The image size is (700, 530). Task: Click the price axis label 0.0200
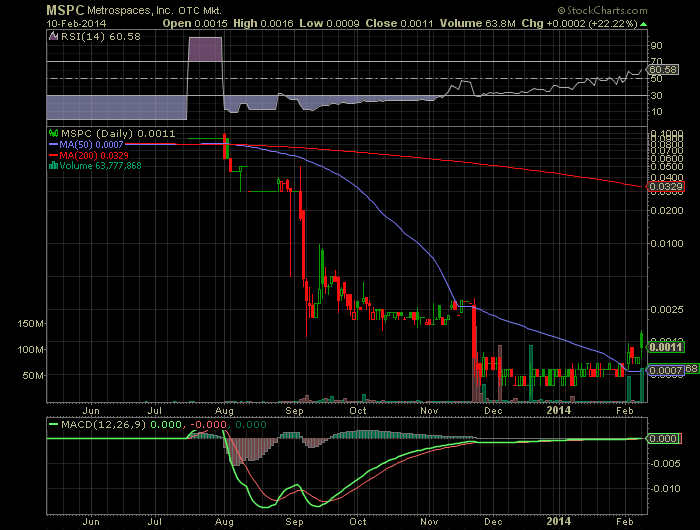pyautogui.click(x=667, y=210)
